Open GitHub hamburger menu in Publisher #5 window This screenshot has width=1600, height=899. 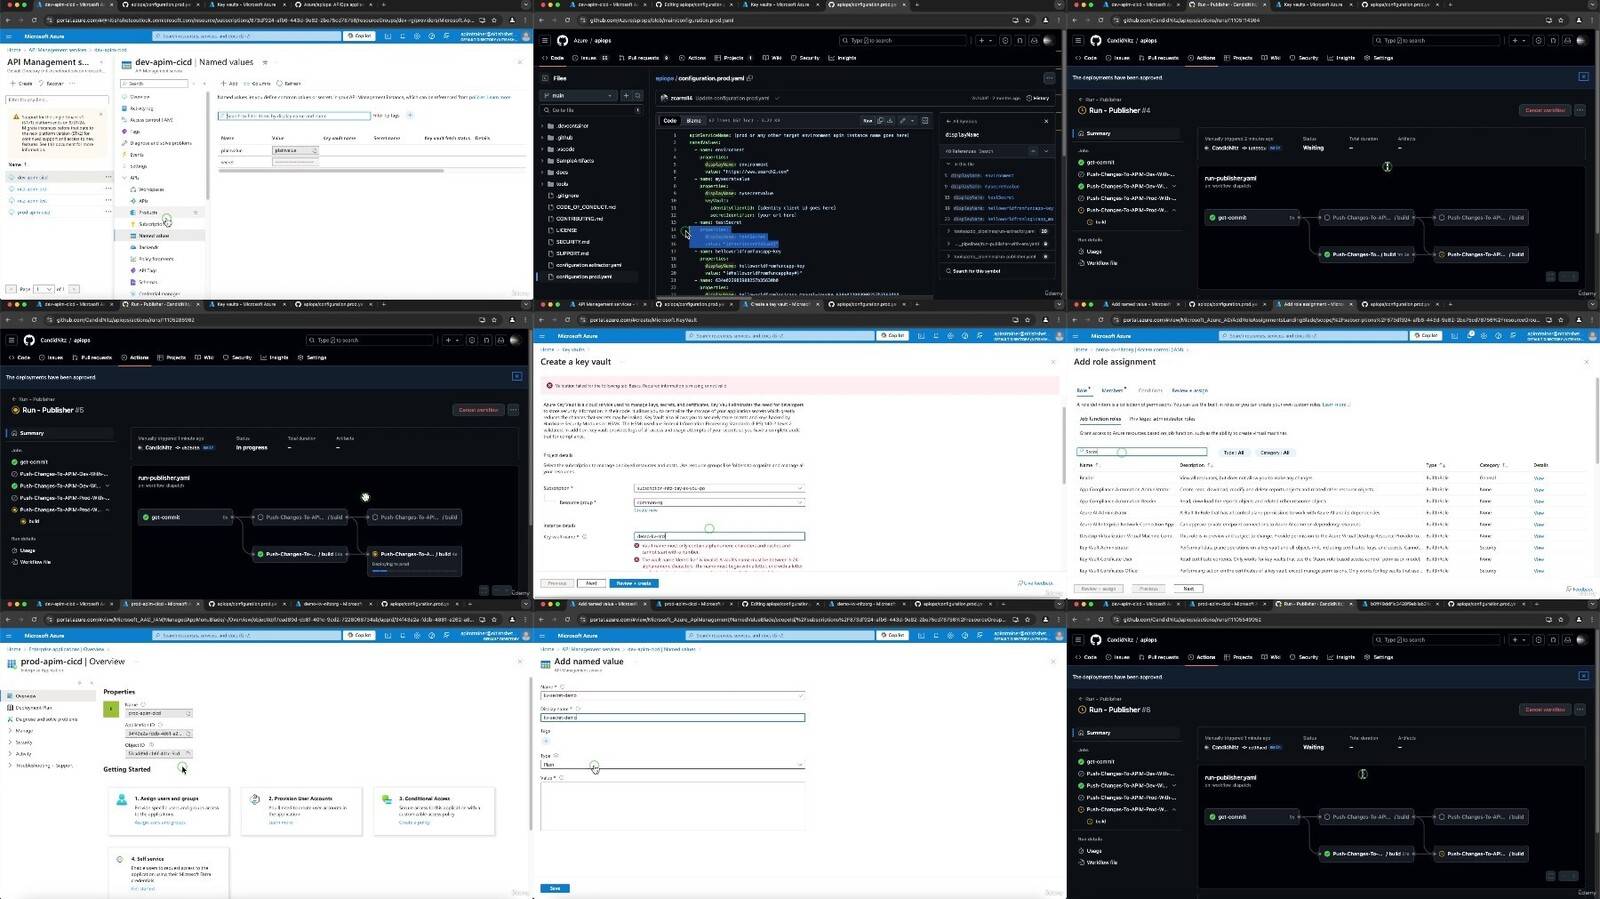12,340
